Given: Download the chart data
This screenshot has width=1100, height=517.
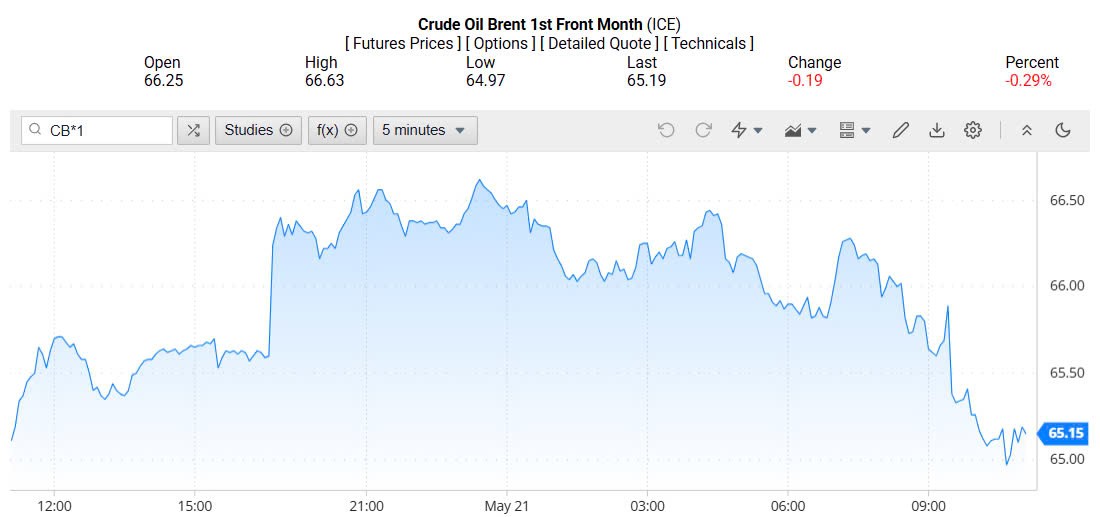Looking at the screenshot, I should (937, 130).
